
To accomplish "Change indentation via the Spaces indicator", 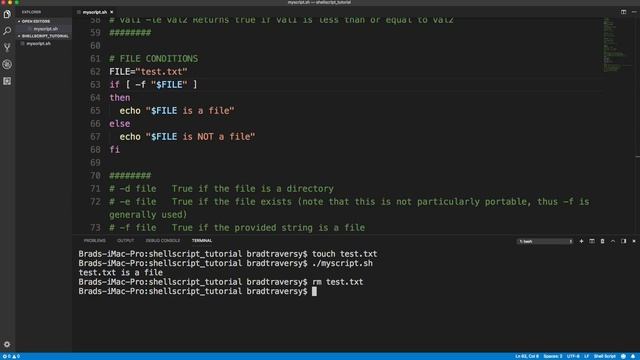I will [x=553, y=356].
